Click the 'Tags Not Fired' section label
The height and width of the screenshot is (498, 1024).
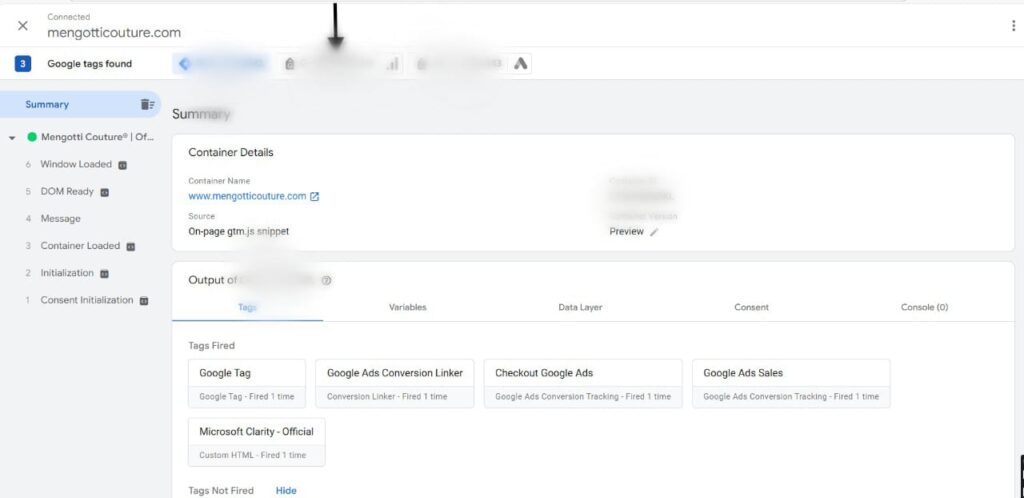pyautogui.click(x=221, y=491)
